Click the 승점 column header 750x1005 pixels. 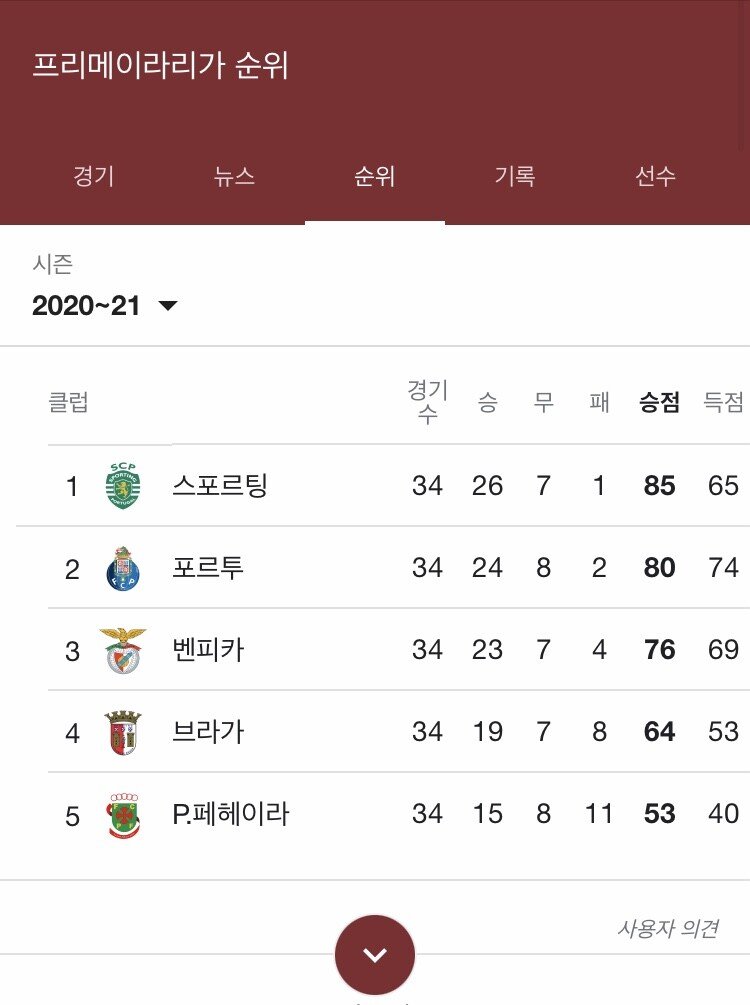pyautogui.click(x=659, y=402)
